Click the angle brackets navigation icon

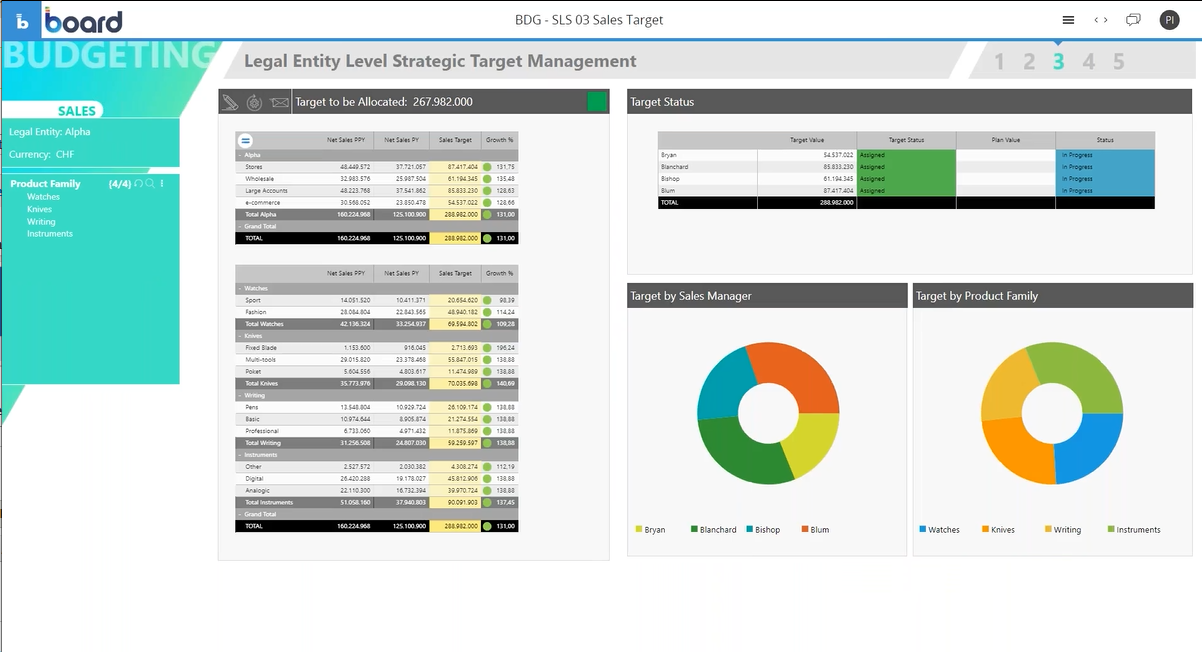click(x=1100, y=20)
